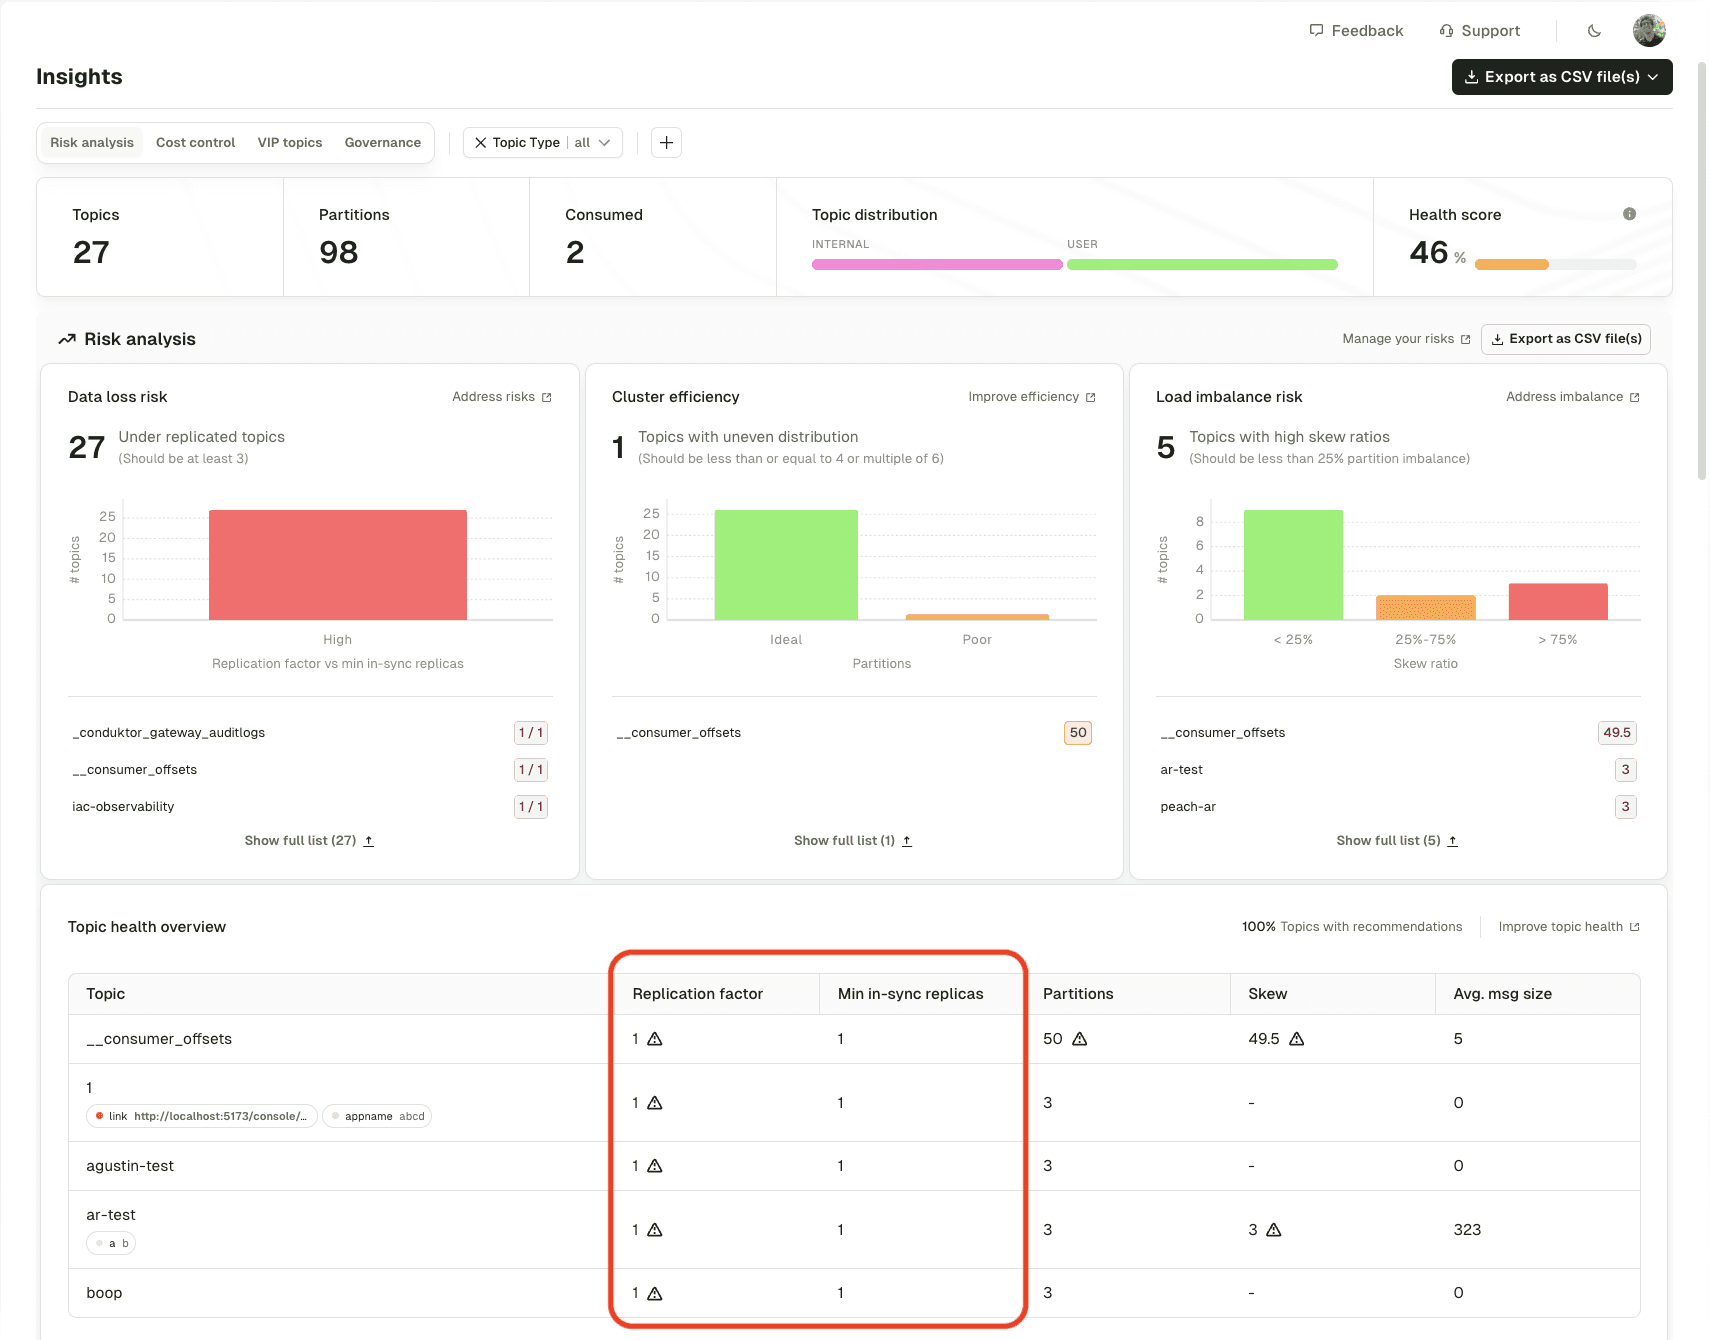Click the add filter plus icon
Screen dimensions: 1710x1340
tap(666, 142)
